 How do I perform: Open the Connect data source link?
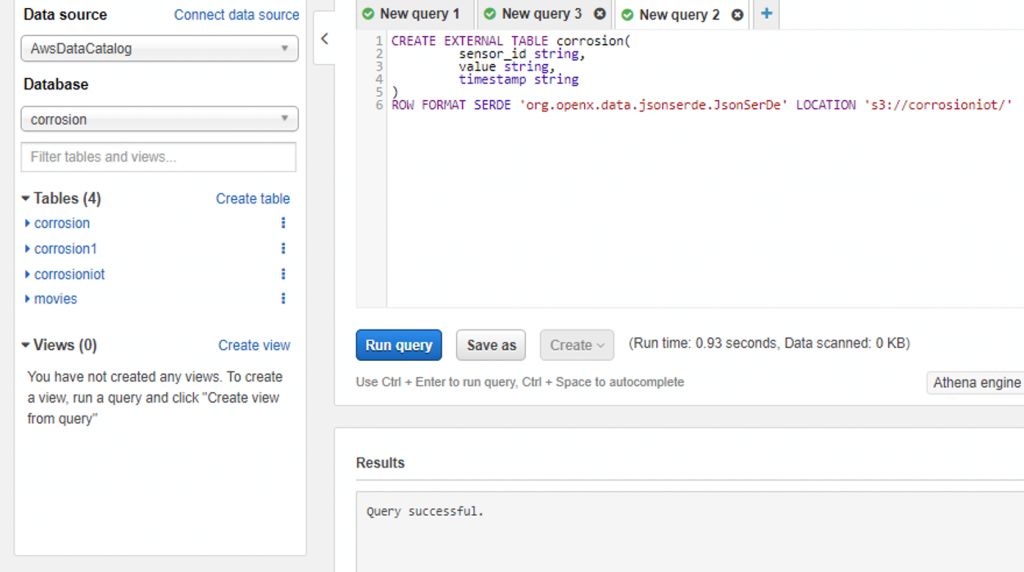tap(236, 14)
